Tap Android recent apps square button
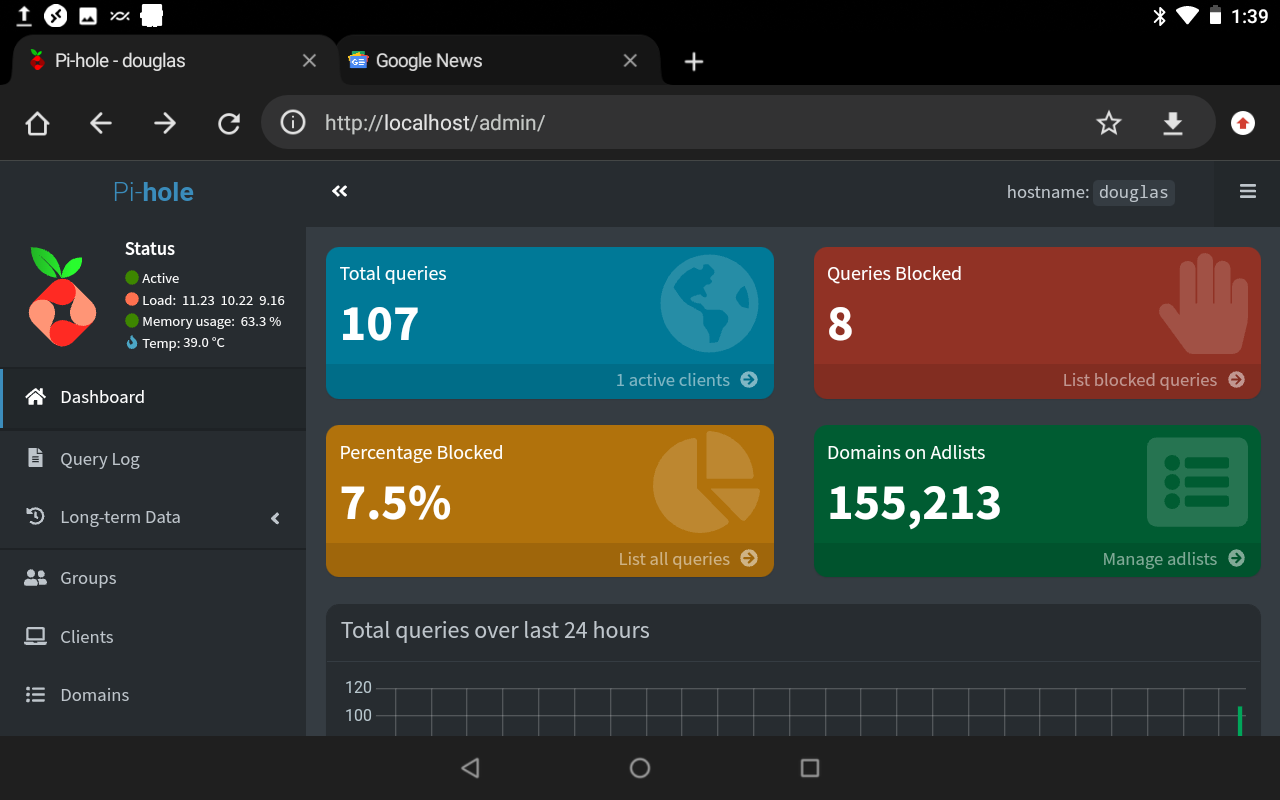Image resolution: width=1280 pixels, height=800 pixels. click(810, 768)
